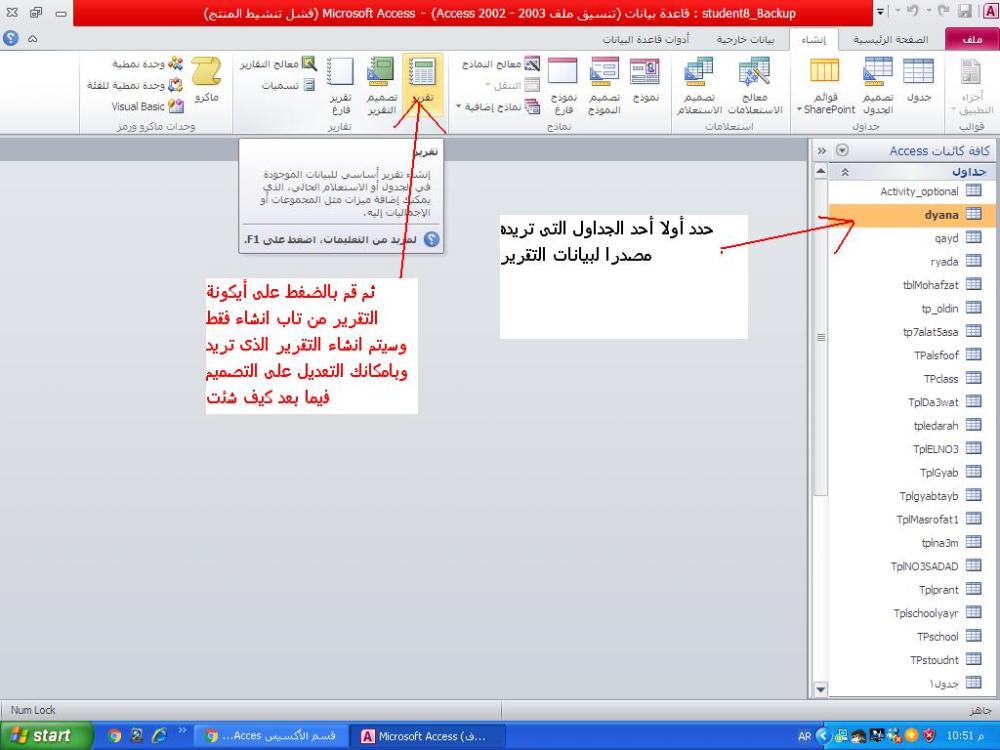
Task: Insert a Module (وحدة نمطية)
Action: (x=148, y=64)
